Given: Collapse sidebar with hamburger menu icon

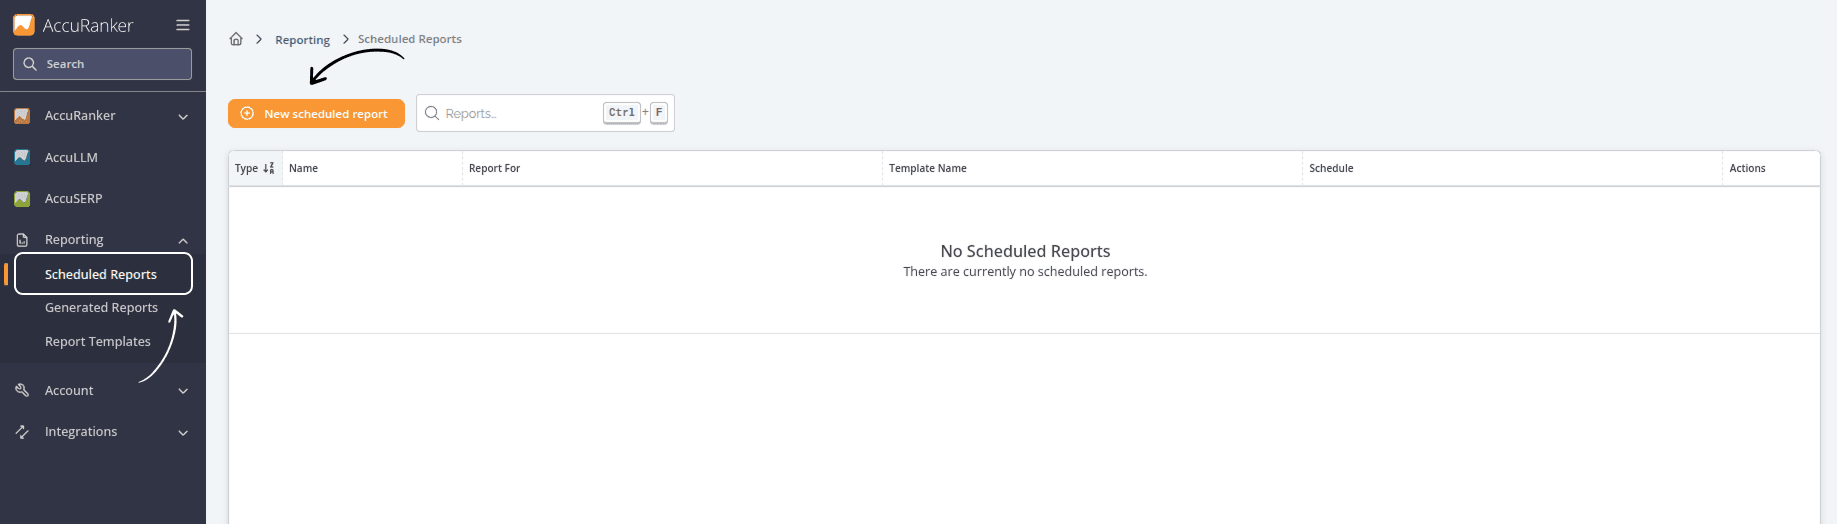Looking at the screenshot, I should (183, 25).
